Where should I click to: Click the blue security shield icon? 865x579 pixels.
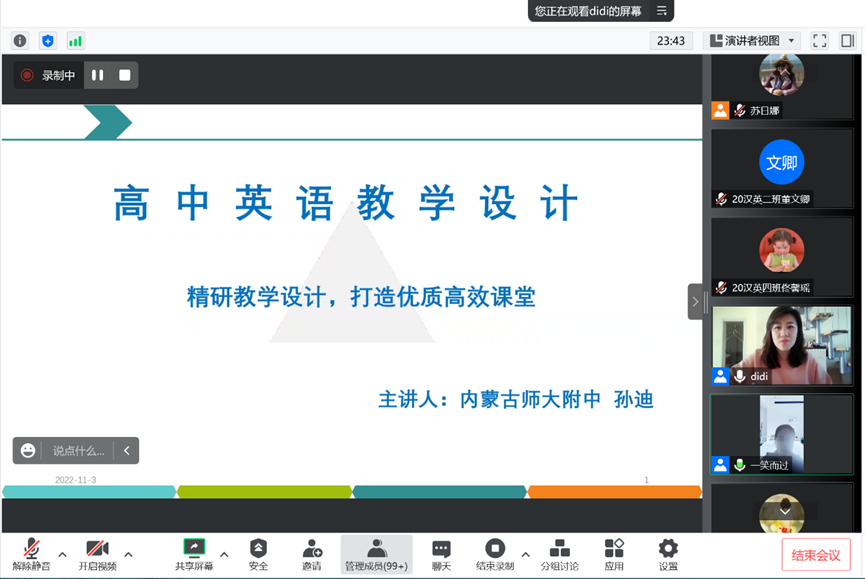click(x=48, y=41)
